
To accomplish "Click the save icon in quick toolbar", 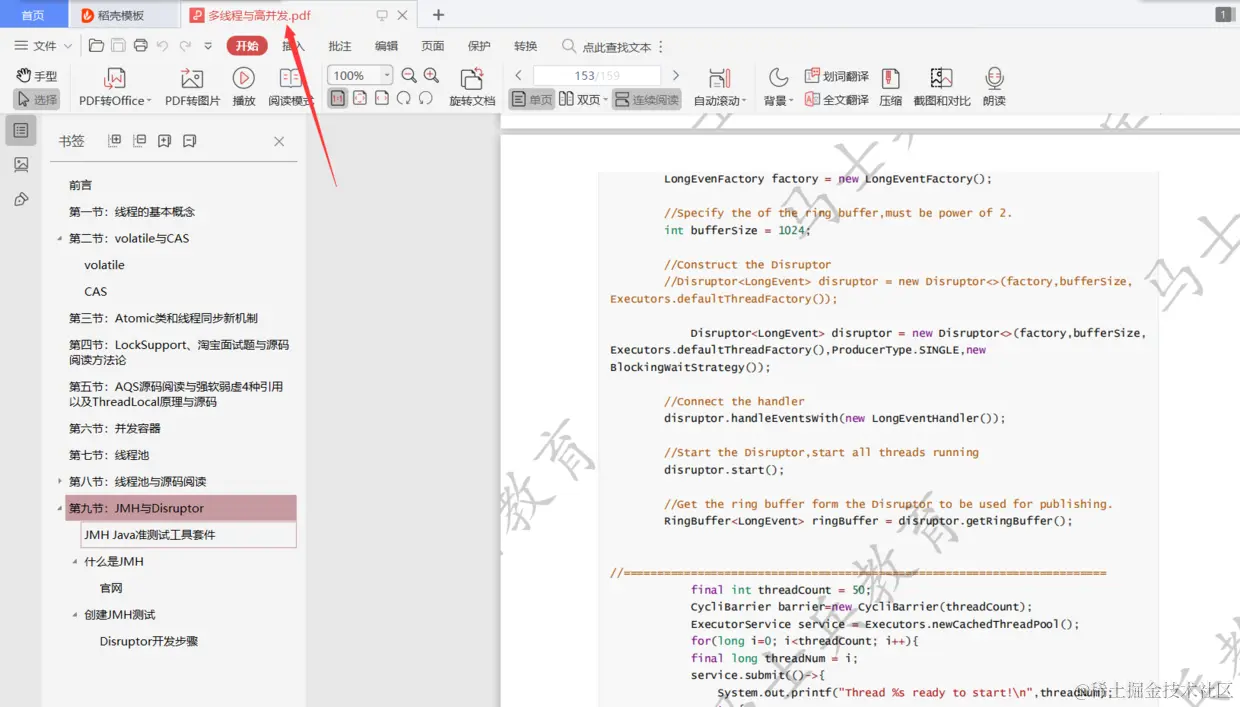I will (x=118, y=45).
